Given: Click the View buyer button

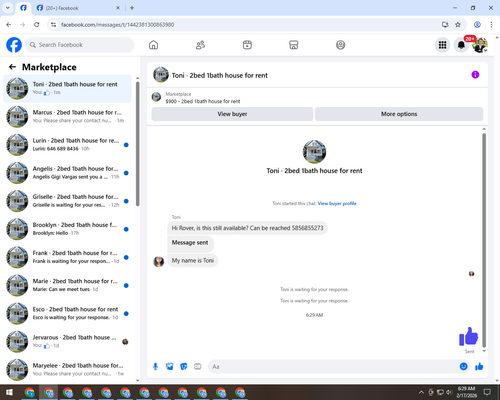Looking at the screenshot, I should (232, 114).
